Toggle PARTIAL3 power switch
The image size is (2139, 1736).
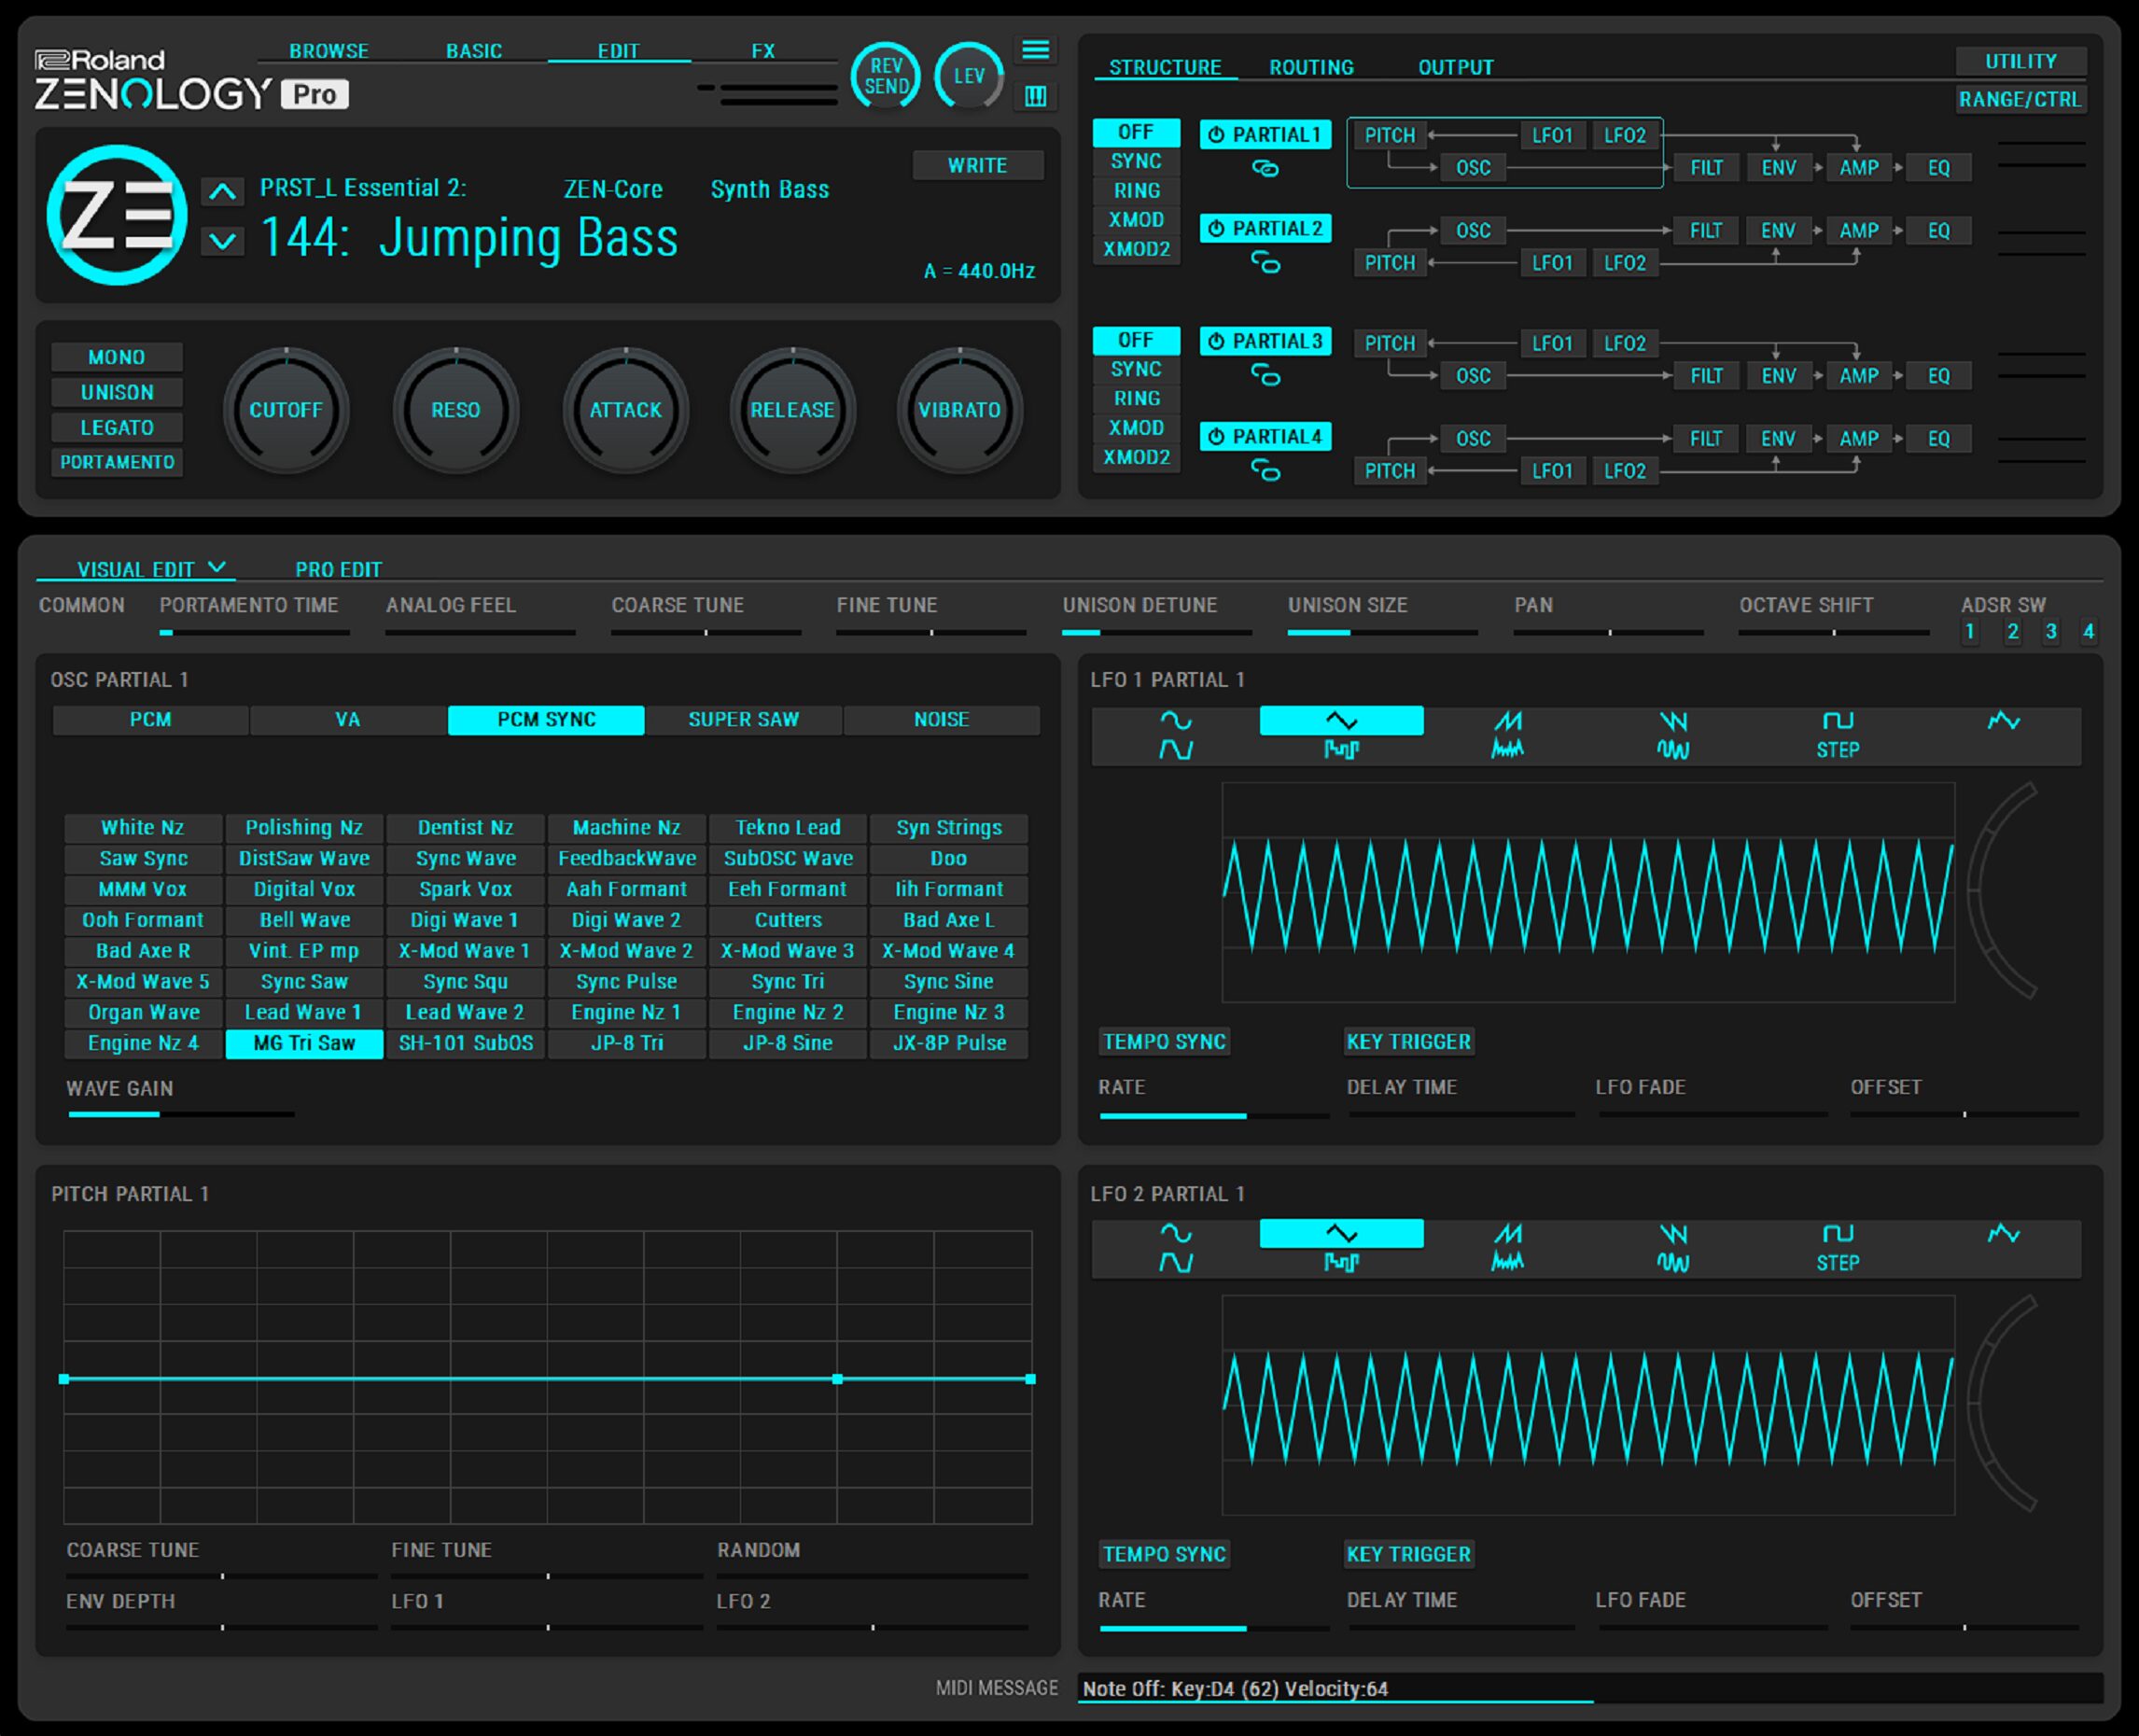1217,341
